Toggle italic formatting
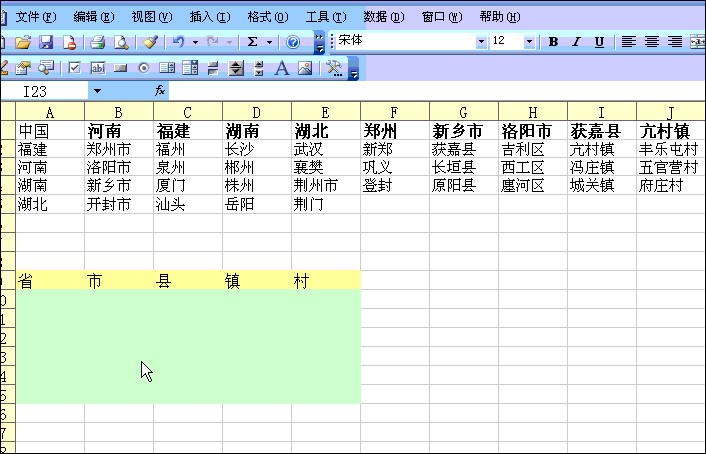 (576, 42)
